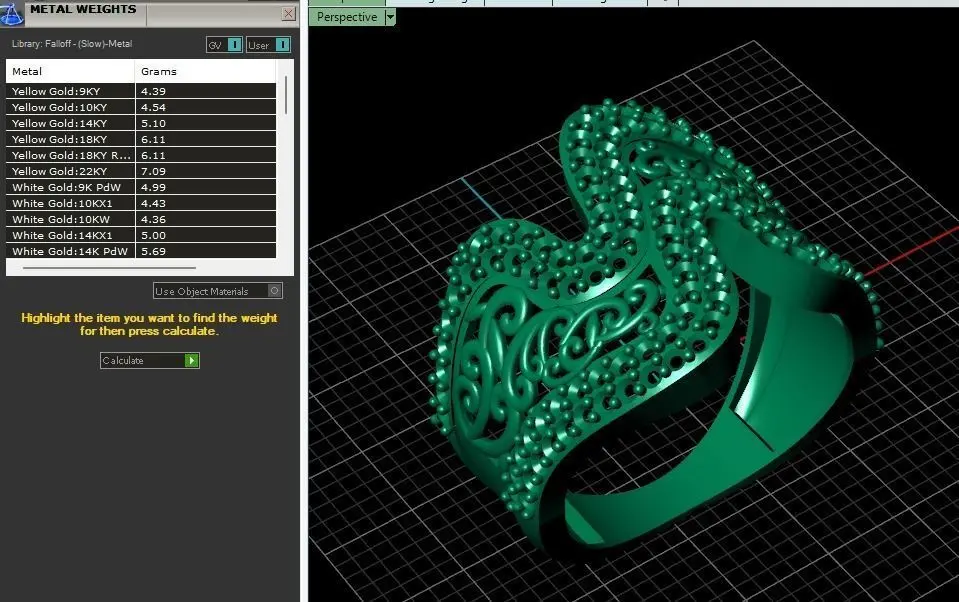959x602 pixels.
Task: Click the 4.39 grams value
Action: pyautogui.click(x=153, y=91)
